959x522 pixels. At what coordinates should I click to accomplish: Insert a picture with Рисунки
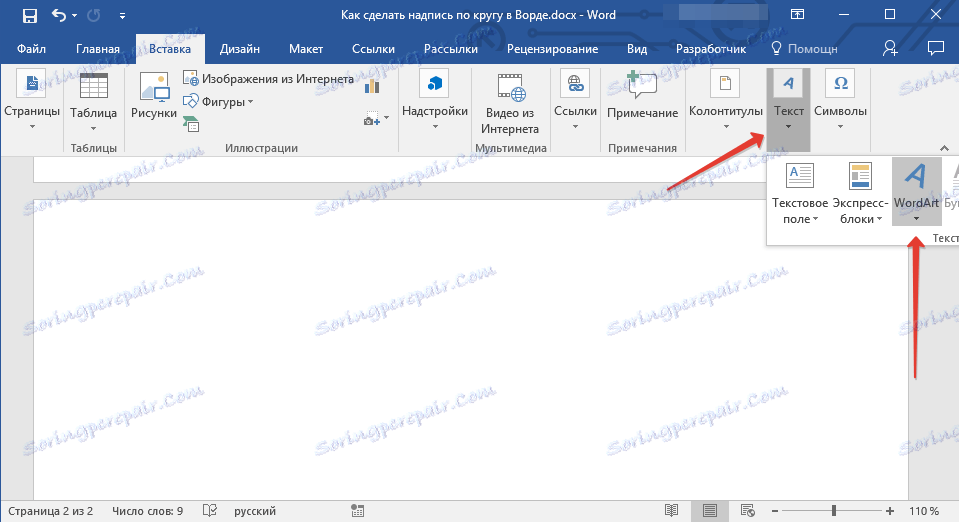154,97
